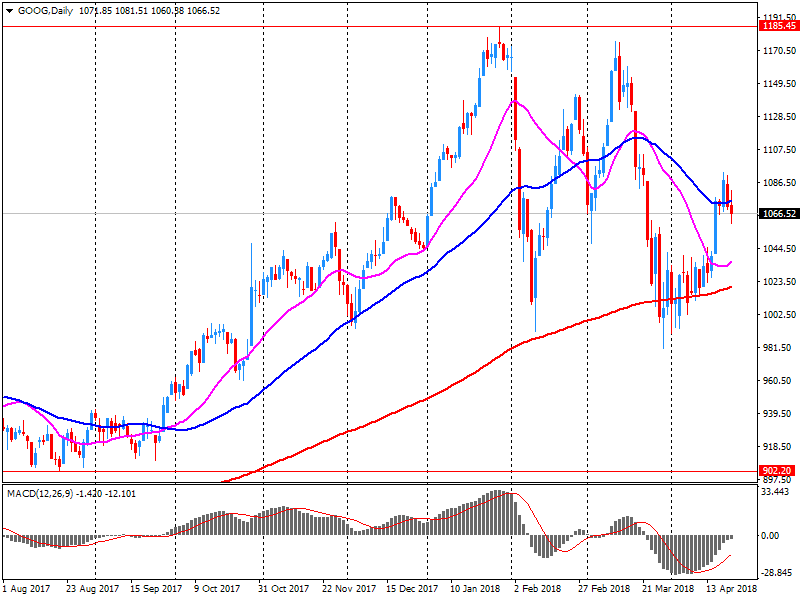Click the 1128.50 price axis label

point(779,117)
